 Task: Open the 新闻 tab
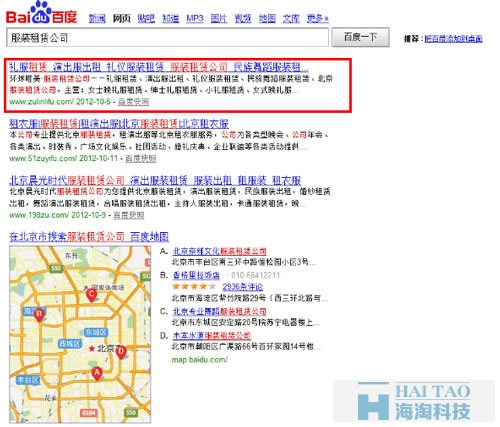pyautogui.click(x=97, y=19)
